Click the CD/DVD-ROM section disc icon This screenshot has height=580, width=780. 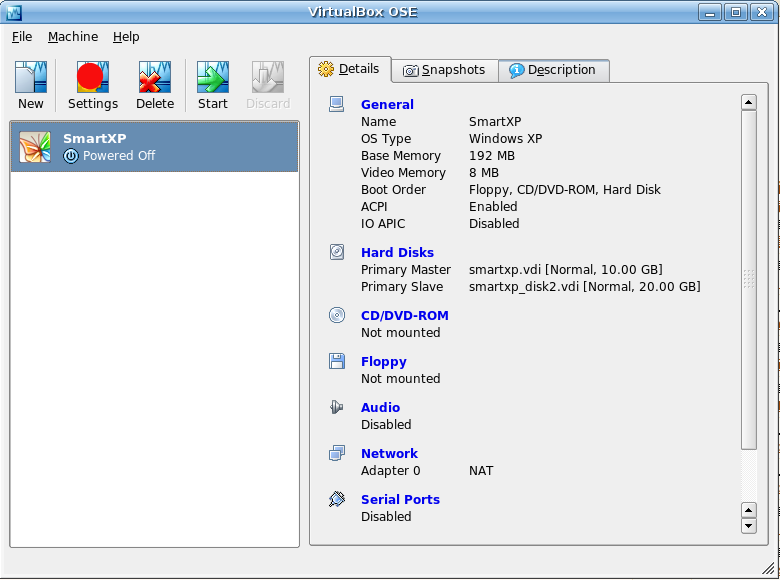[x=337, y=315]
